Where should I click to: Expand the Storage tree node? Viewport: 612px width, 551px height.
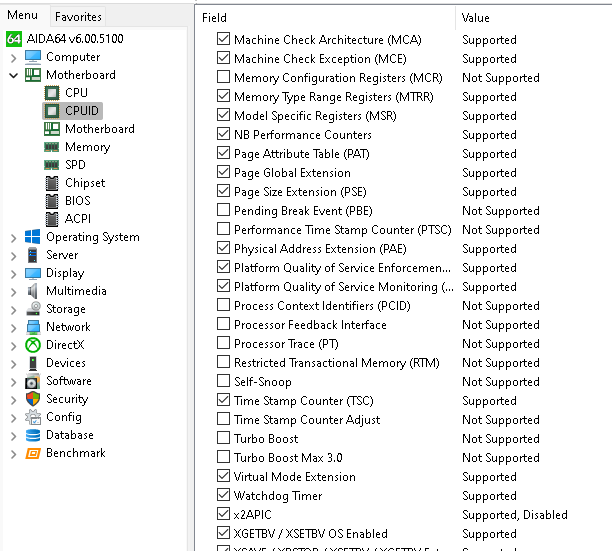click(13, 309)
